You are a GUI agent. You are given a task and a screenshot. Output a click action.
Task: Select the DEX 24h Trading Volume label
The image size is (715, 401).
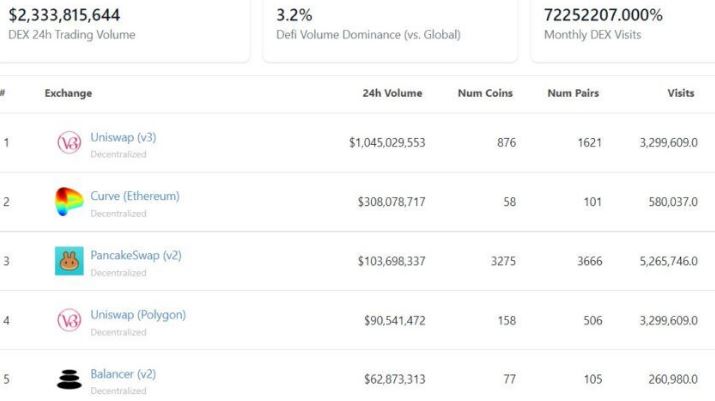72,35
